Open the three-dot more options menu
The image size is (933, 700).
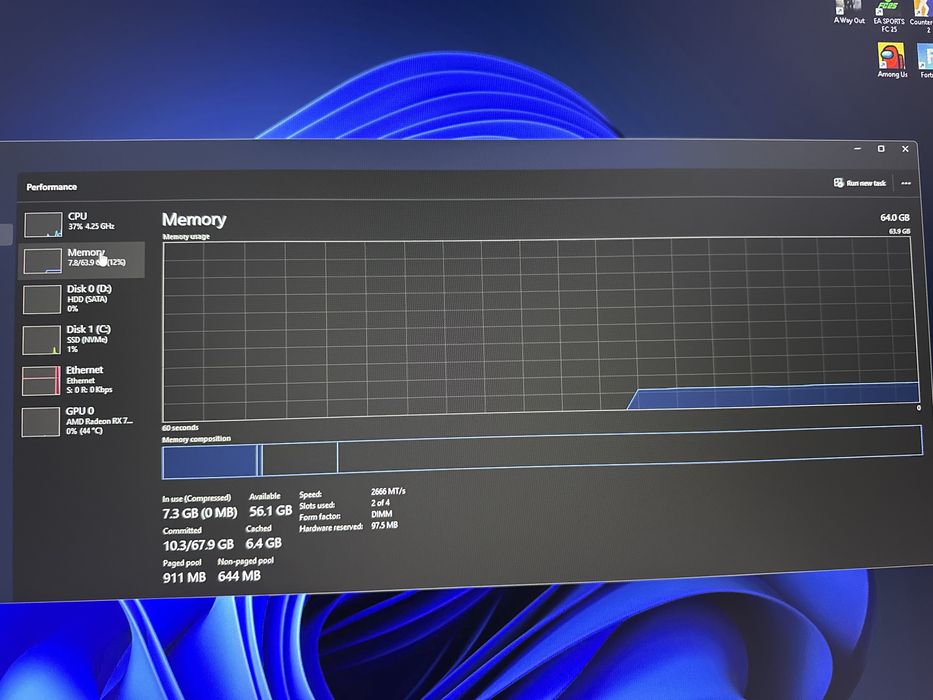[906, 183]
